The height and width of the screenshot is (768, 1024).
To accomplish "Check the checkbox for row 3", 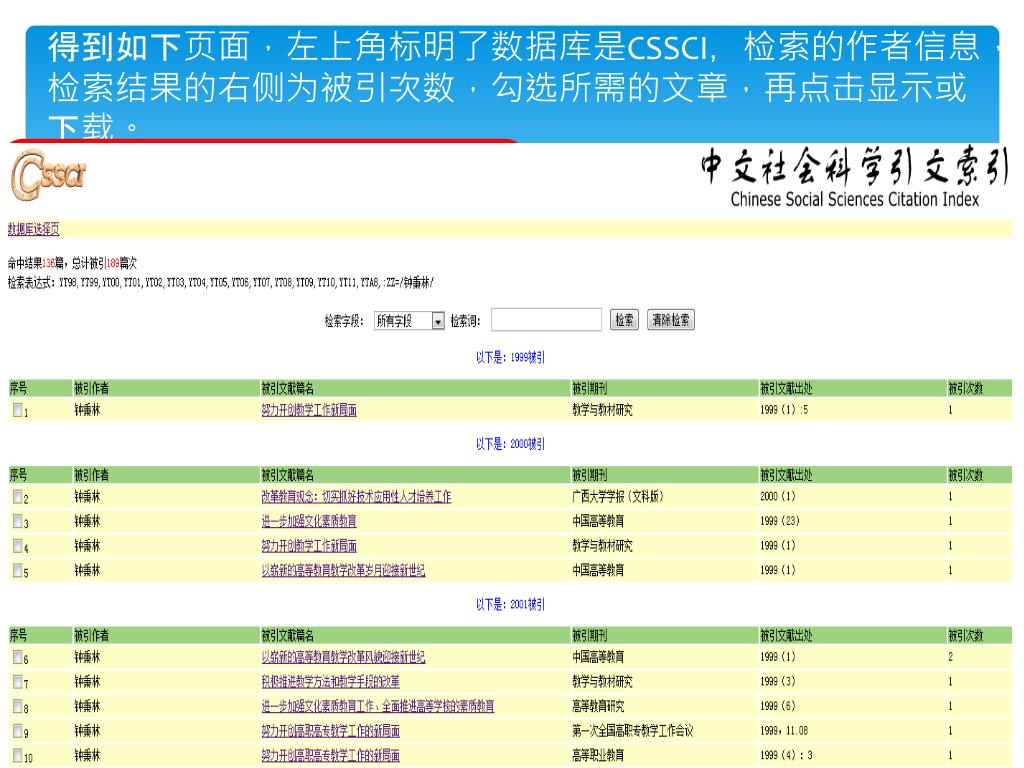I will coord(18,521).
